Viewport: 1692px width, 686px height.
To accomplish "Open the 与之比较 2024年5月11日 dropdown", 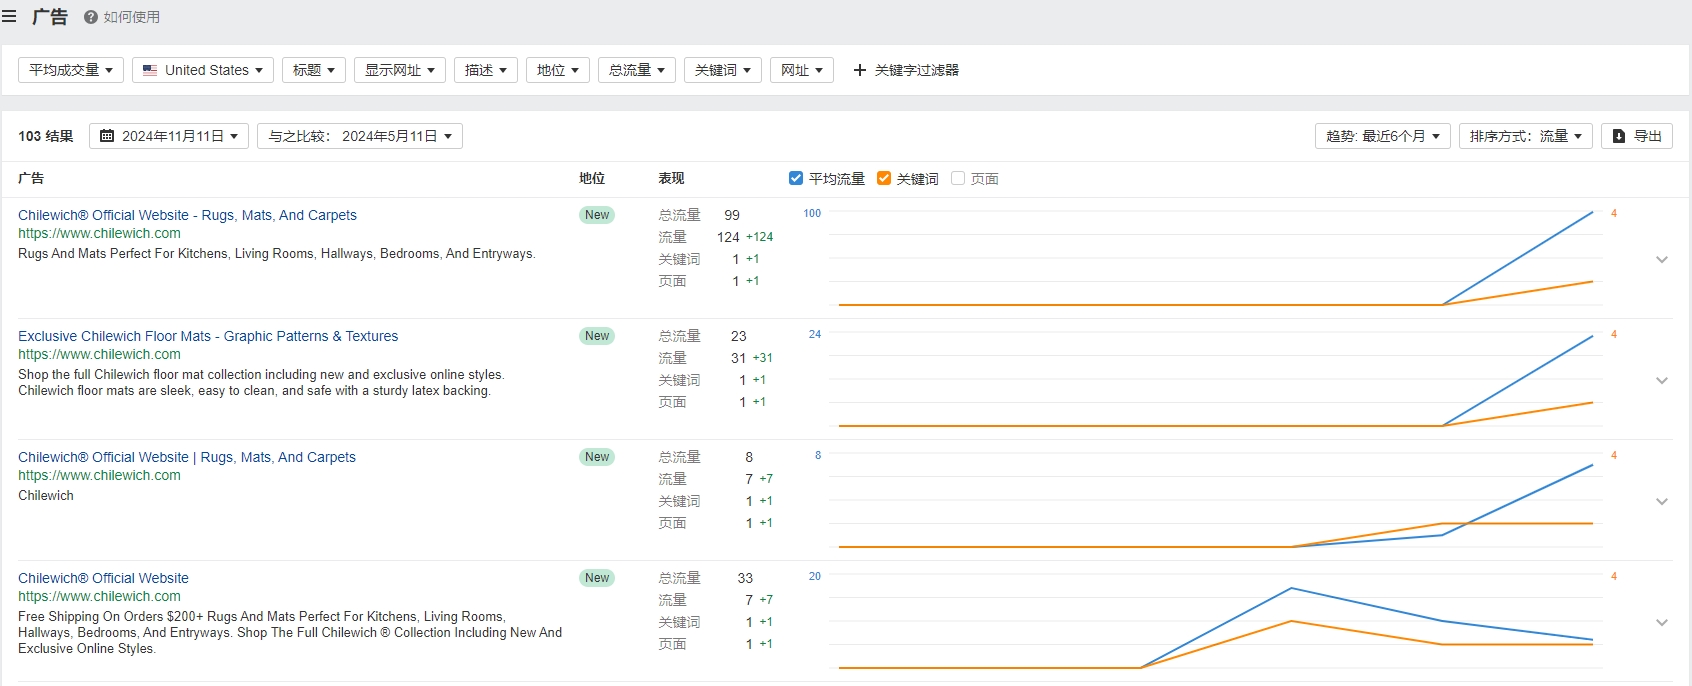I will tap(360, 136).
